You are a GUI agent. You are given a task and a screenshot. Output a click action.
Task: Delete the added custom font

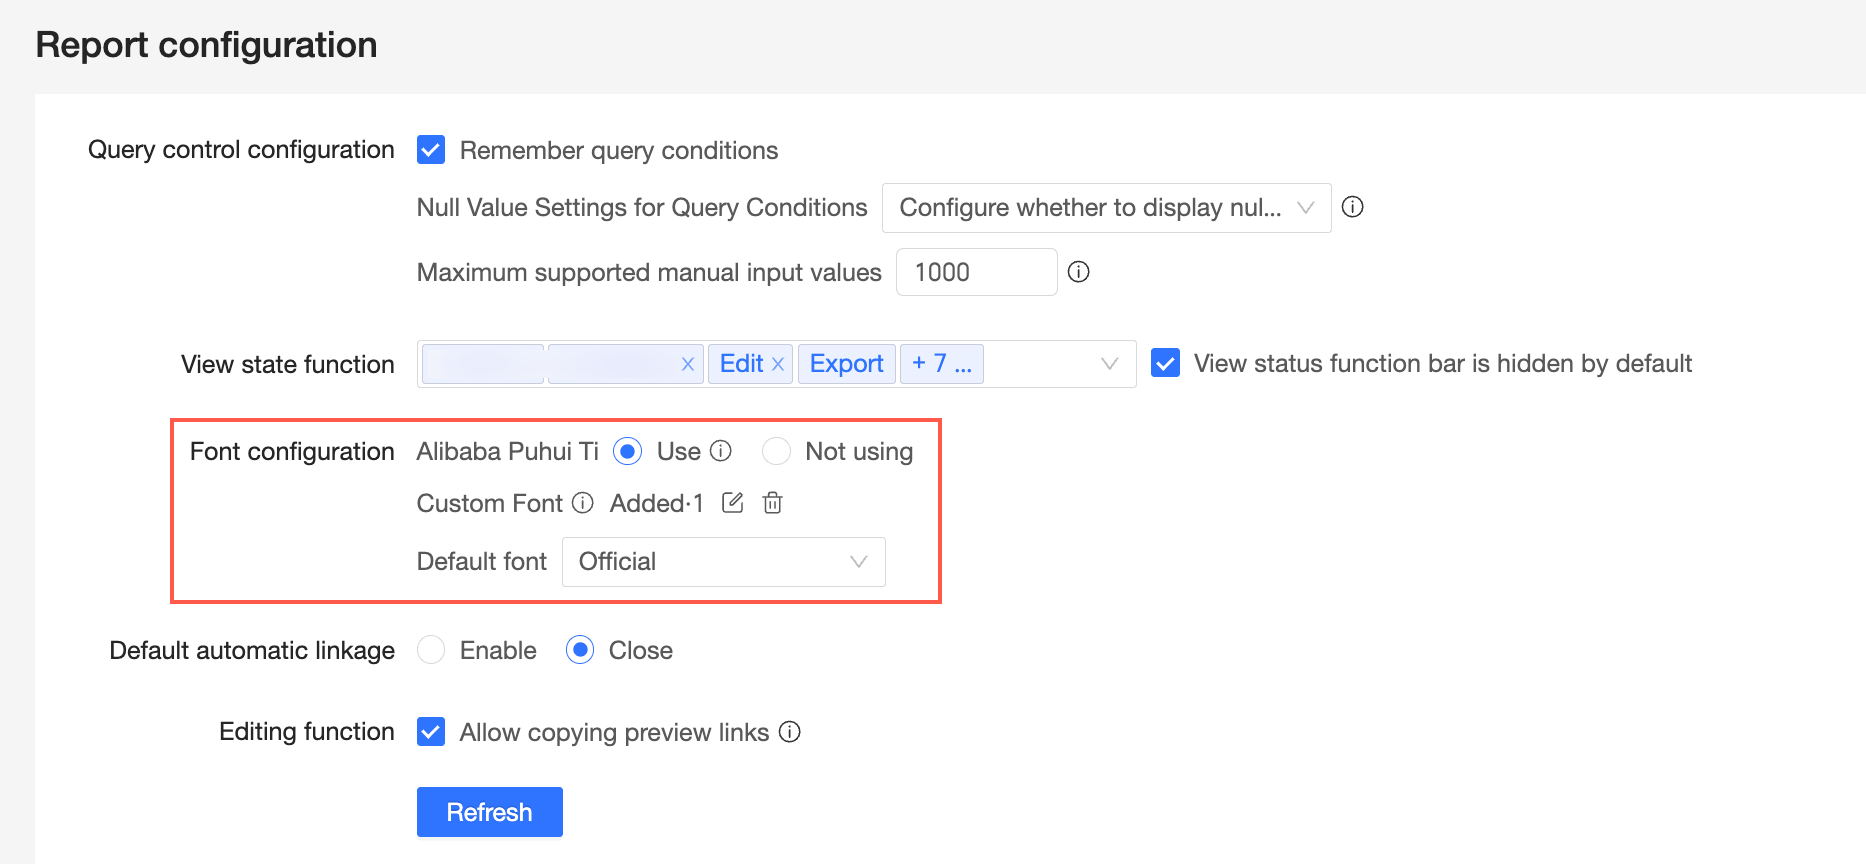click(772, 503)
